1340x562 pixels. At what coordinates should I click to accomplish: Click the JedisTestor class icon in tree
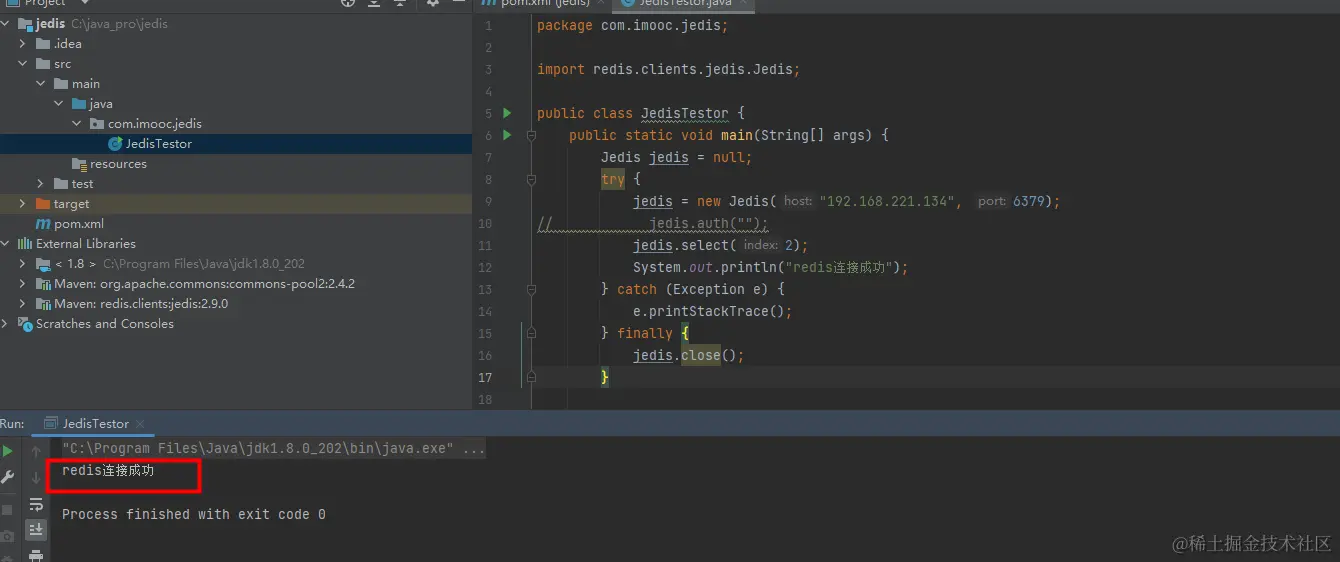pos(115,144)
